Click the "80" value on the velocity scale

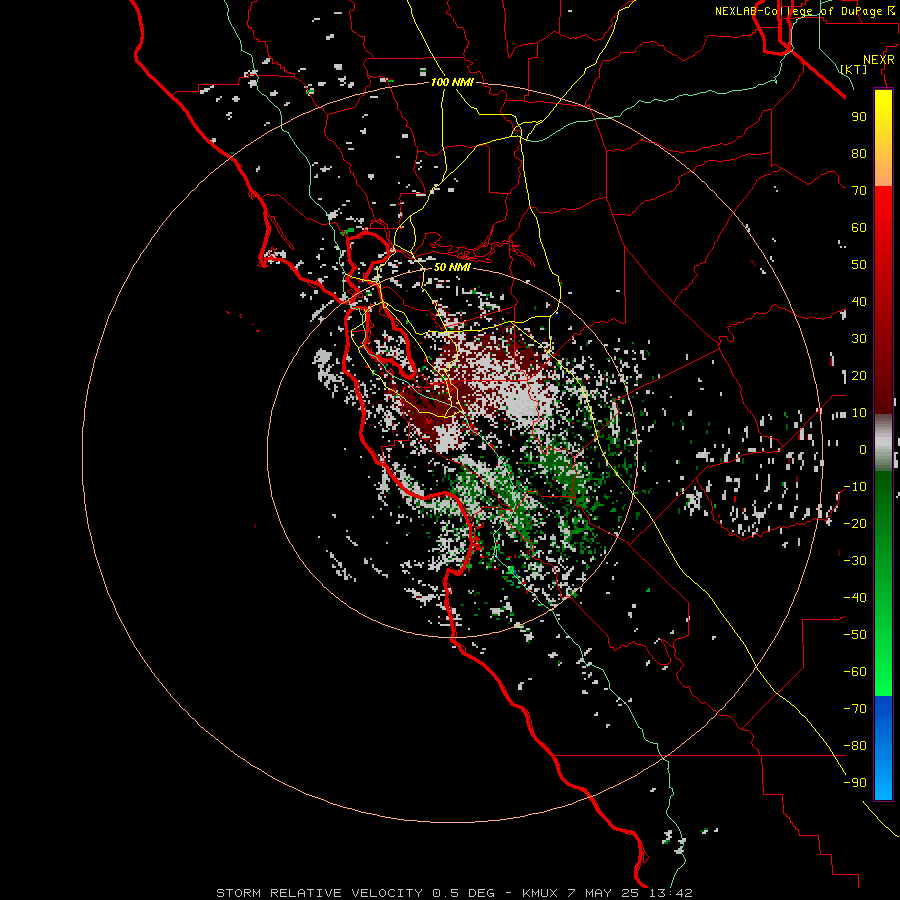[859, 154]
